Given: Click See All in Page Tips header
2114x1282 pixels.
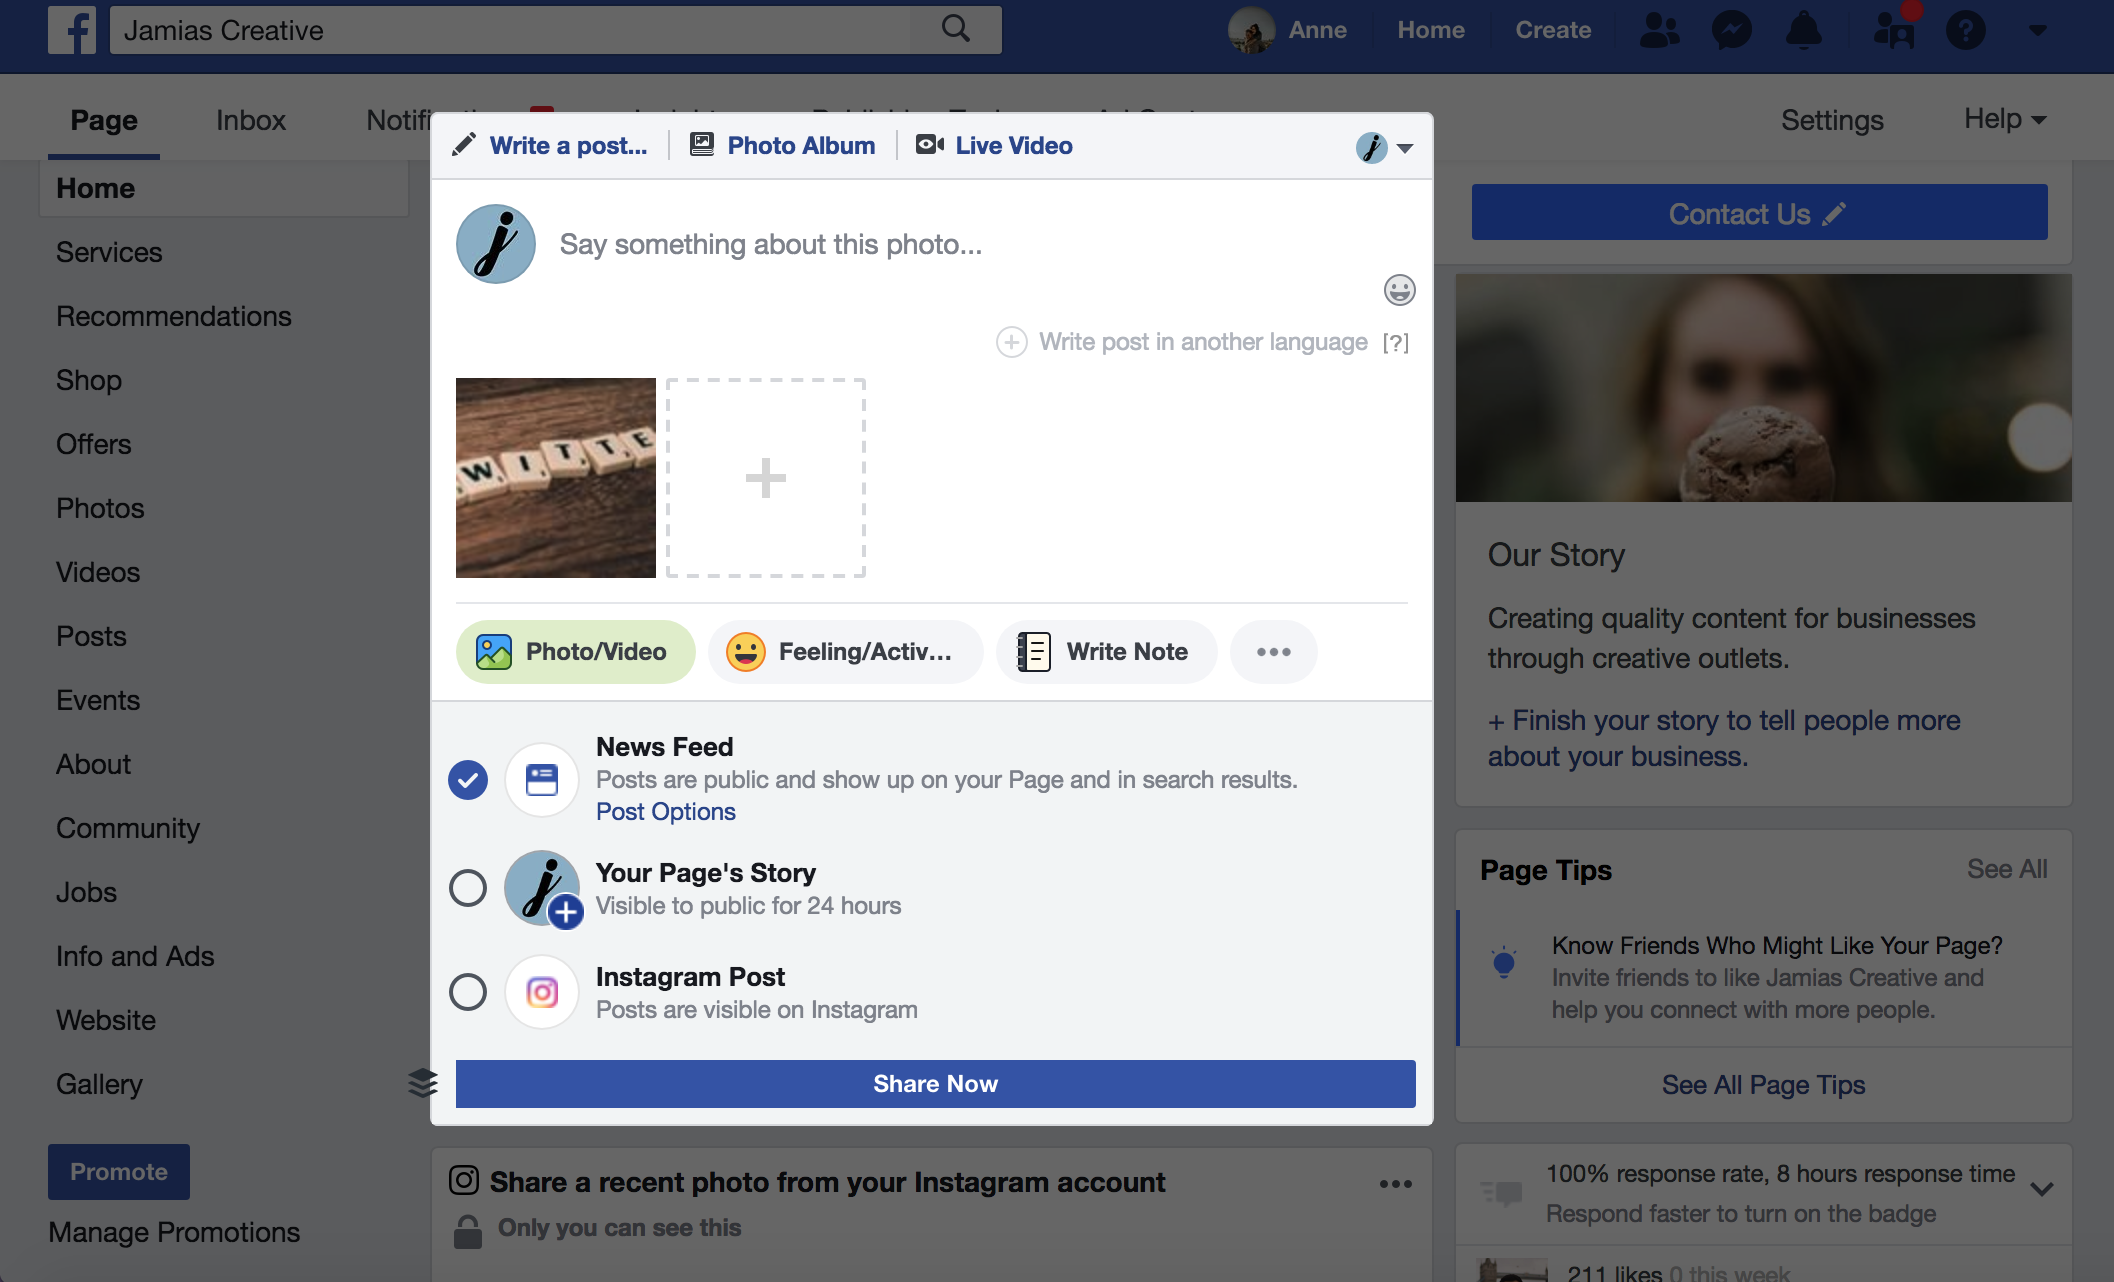Looking at the screenshot, I should coord(2007,869).
